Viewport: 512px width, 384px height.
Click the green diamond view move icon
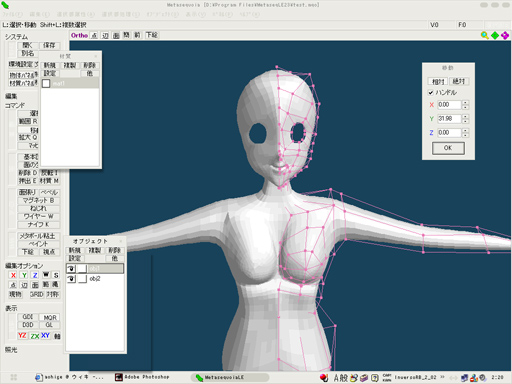(495, 35)
